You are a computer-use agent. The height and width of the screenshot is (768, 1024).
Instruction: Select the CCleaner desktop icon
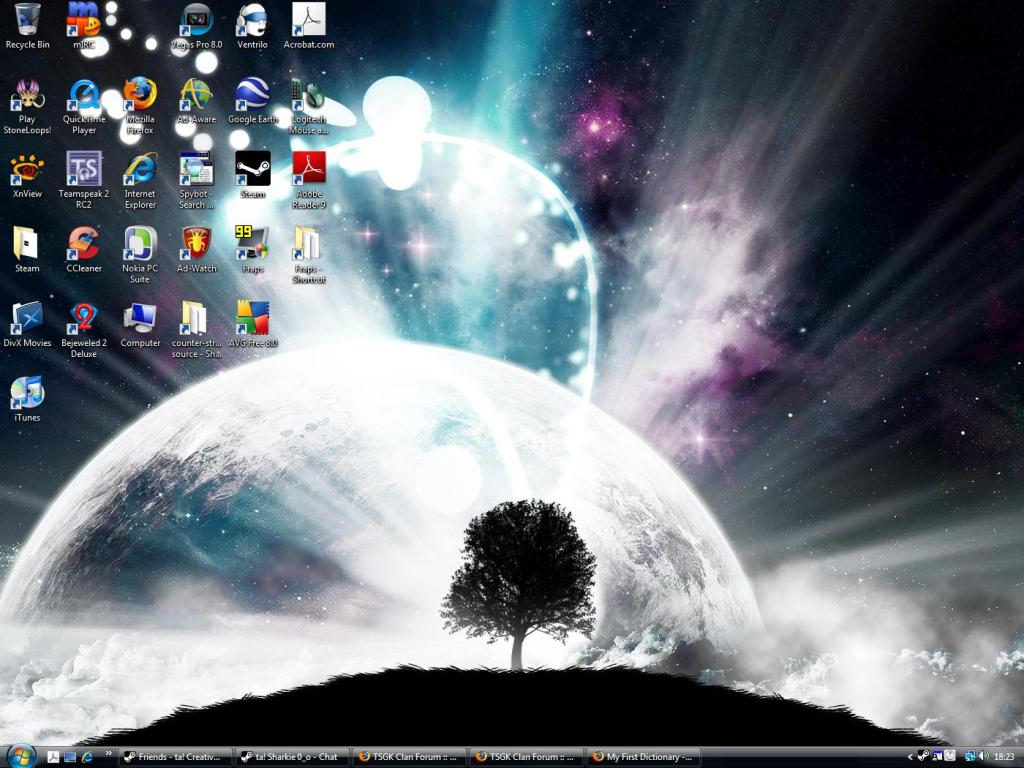coord(84,244)
